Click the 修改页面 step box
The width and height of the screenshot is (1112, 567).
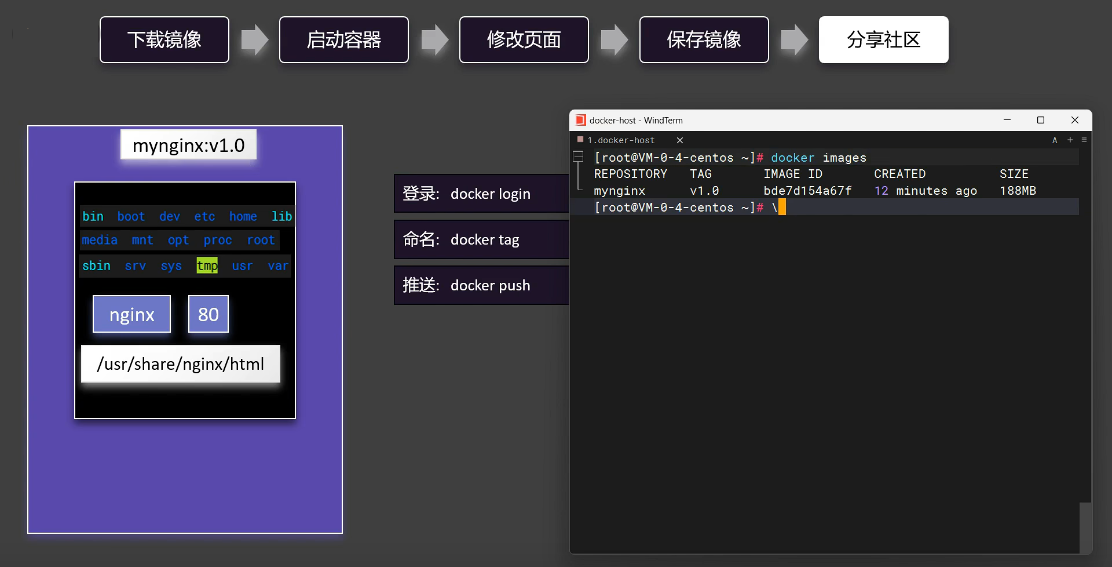click(x=524, y=40)
